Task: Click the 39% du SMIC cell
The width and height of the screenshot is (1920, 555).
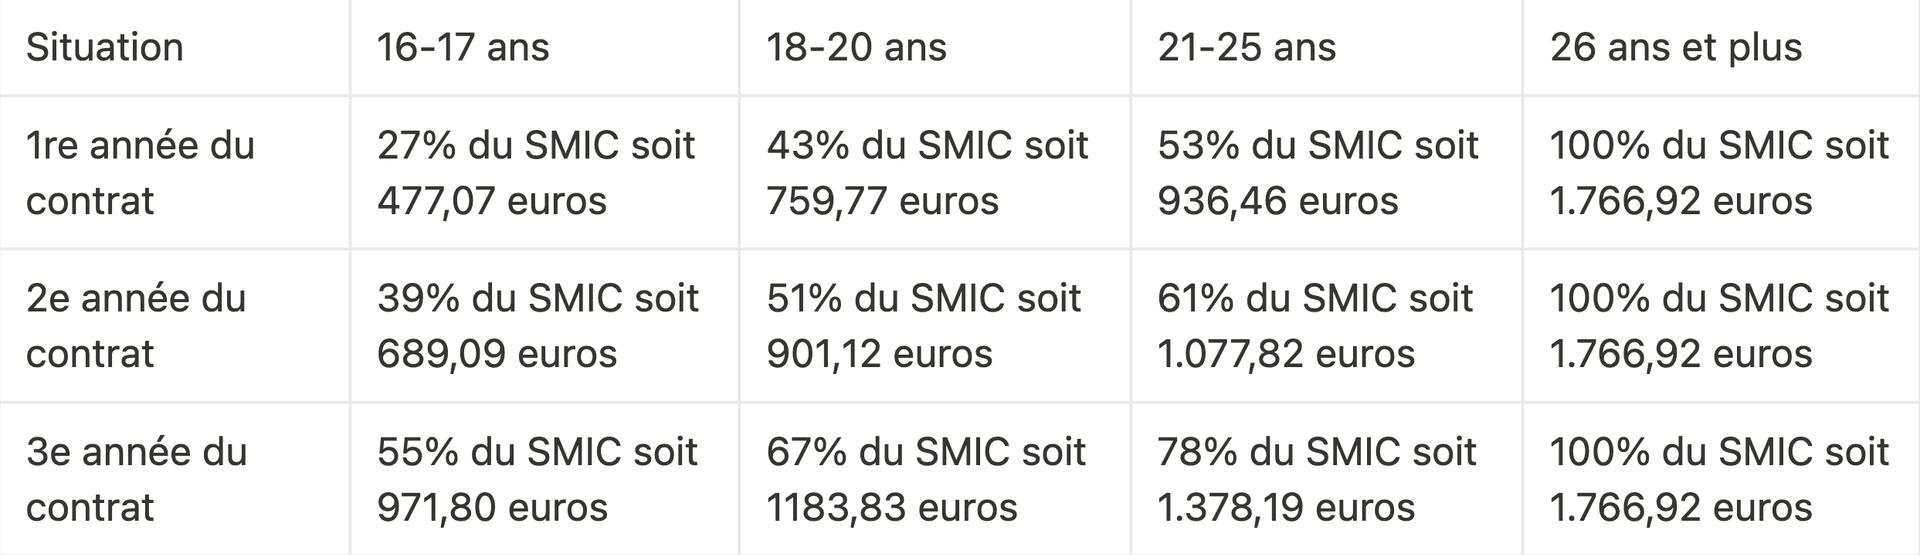Action: click(538, 326)
